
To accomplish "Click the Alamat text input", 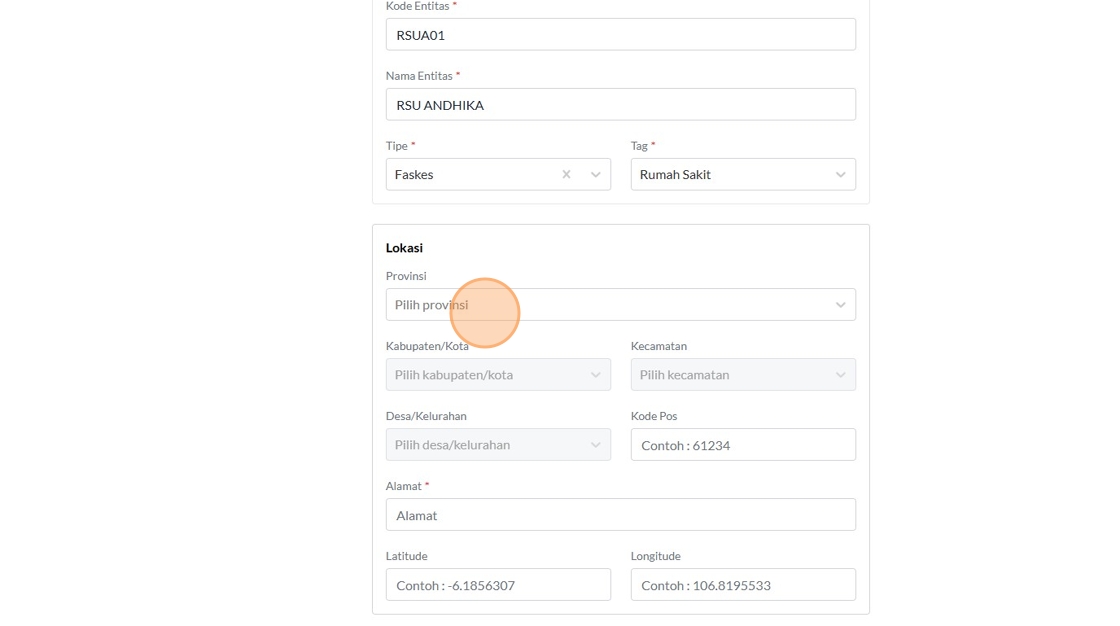I will pos(620,515).
